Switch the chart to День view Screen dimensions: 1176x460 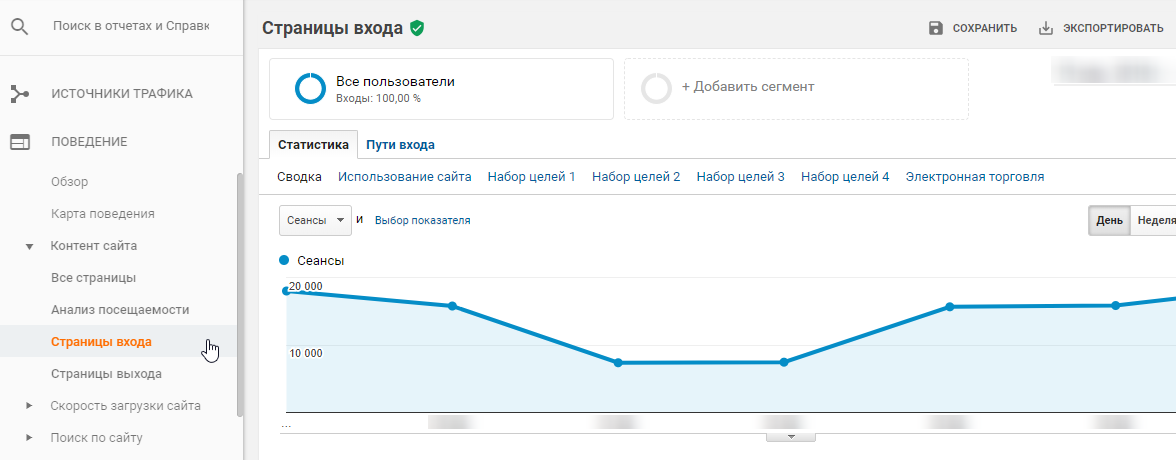coord(1108,221)
